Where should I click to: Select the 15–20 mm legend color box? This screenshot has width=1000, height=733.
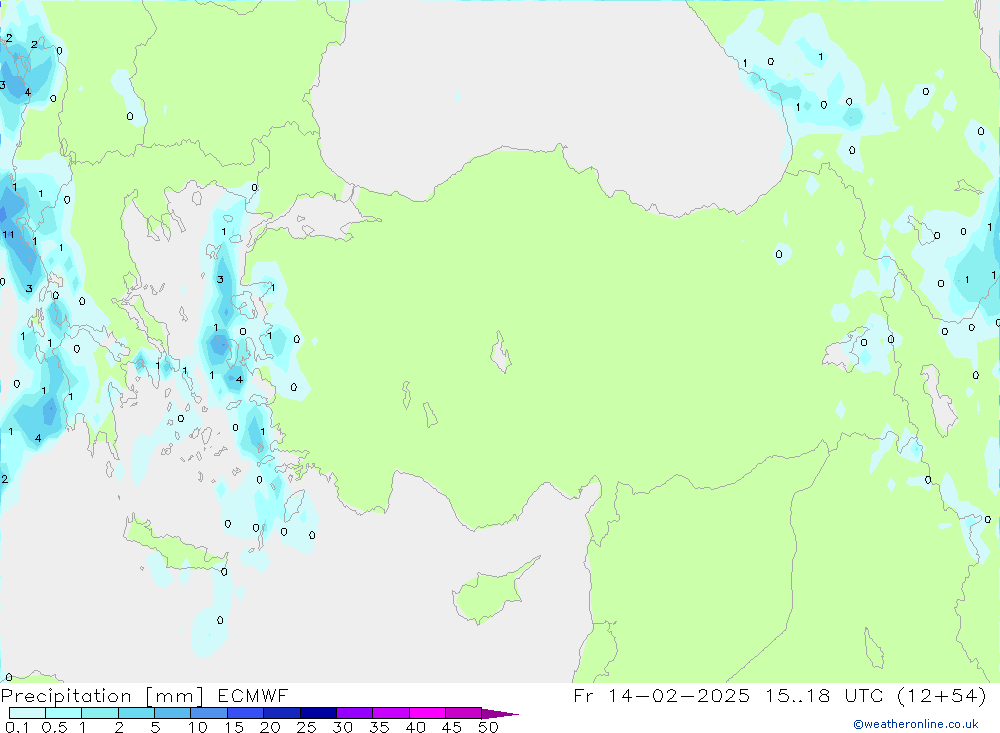[246, 713]
